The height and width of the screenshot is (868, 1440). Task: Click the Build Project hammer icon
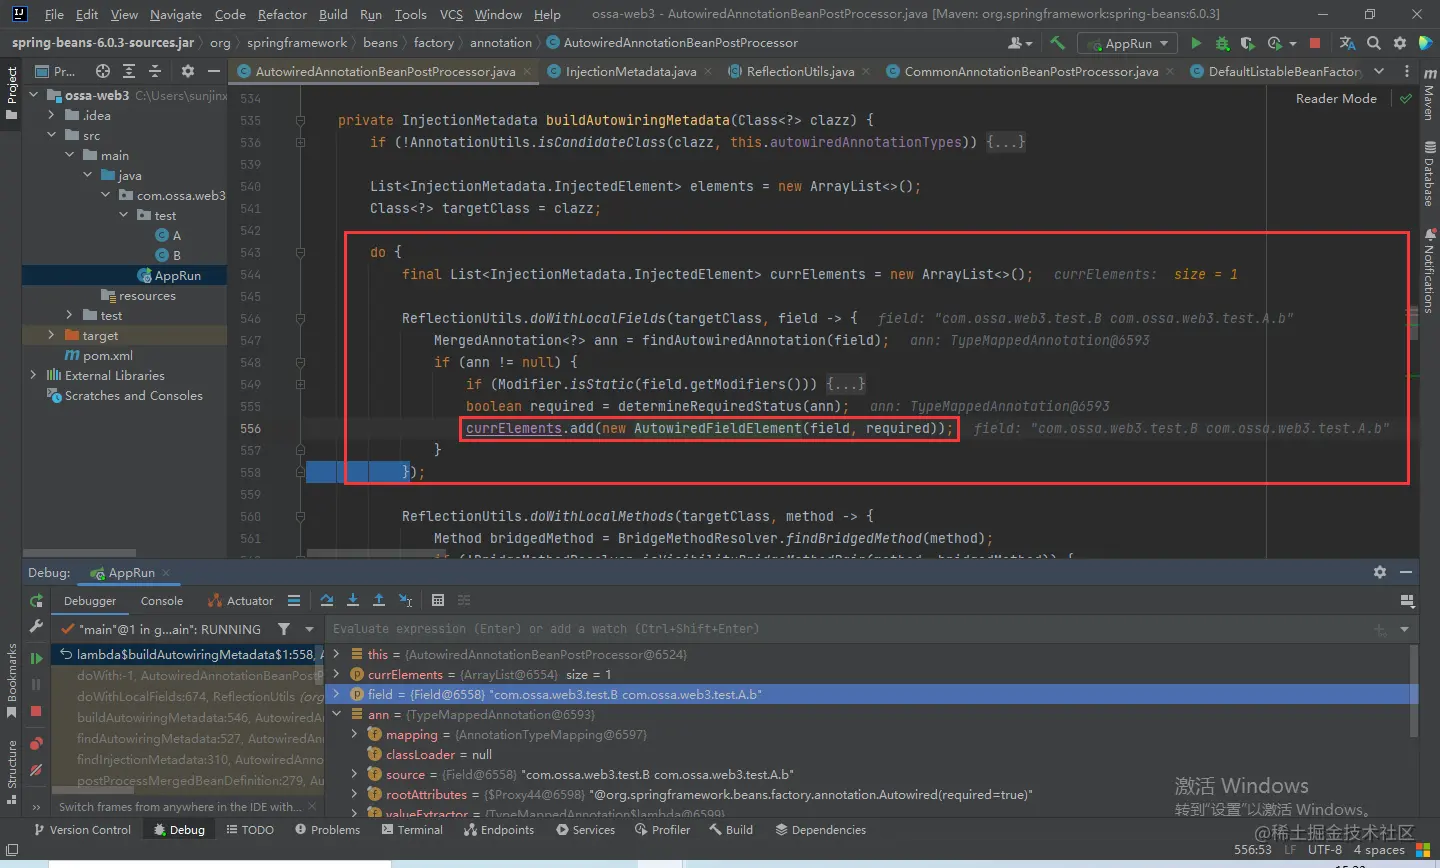(x=1058, y=43)
